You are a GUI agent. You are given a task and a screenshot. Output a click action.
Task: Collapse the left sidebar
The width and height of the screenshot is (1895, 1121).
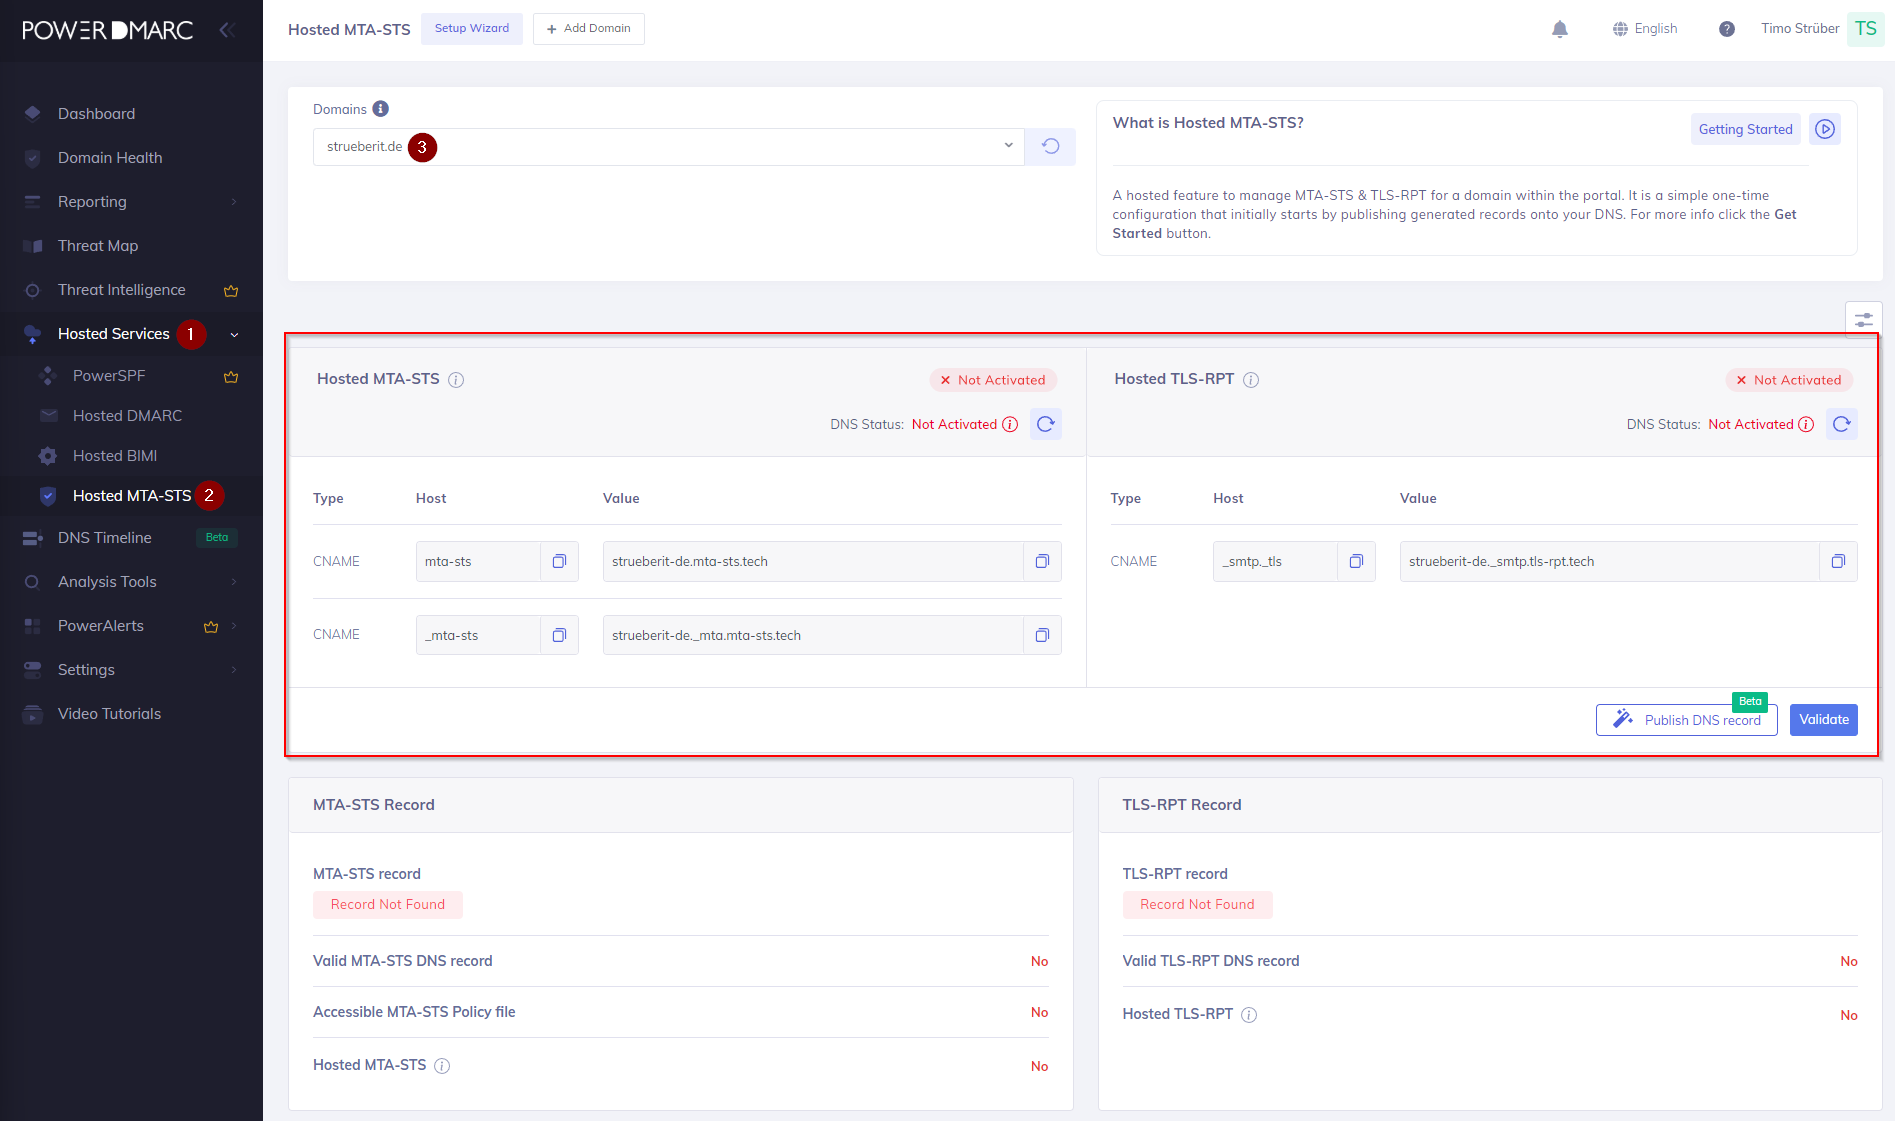click(x=227, y=30)
